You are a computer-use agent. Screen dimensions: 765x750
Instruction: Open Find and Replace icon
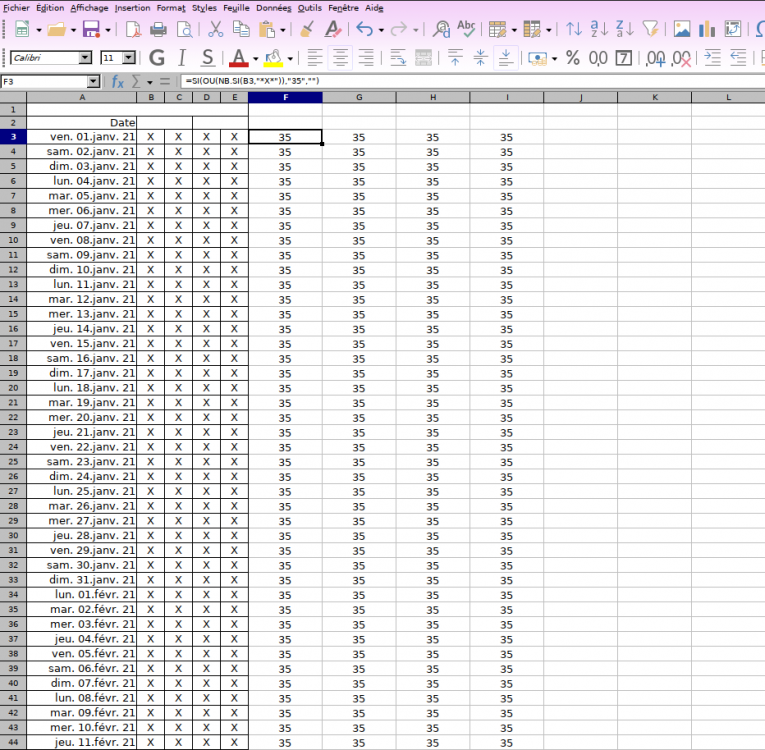[x=442, y=30]
